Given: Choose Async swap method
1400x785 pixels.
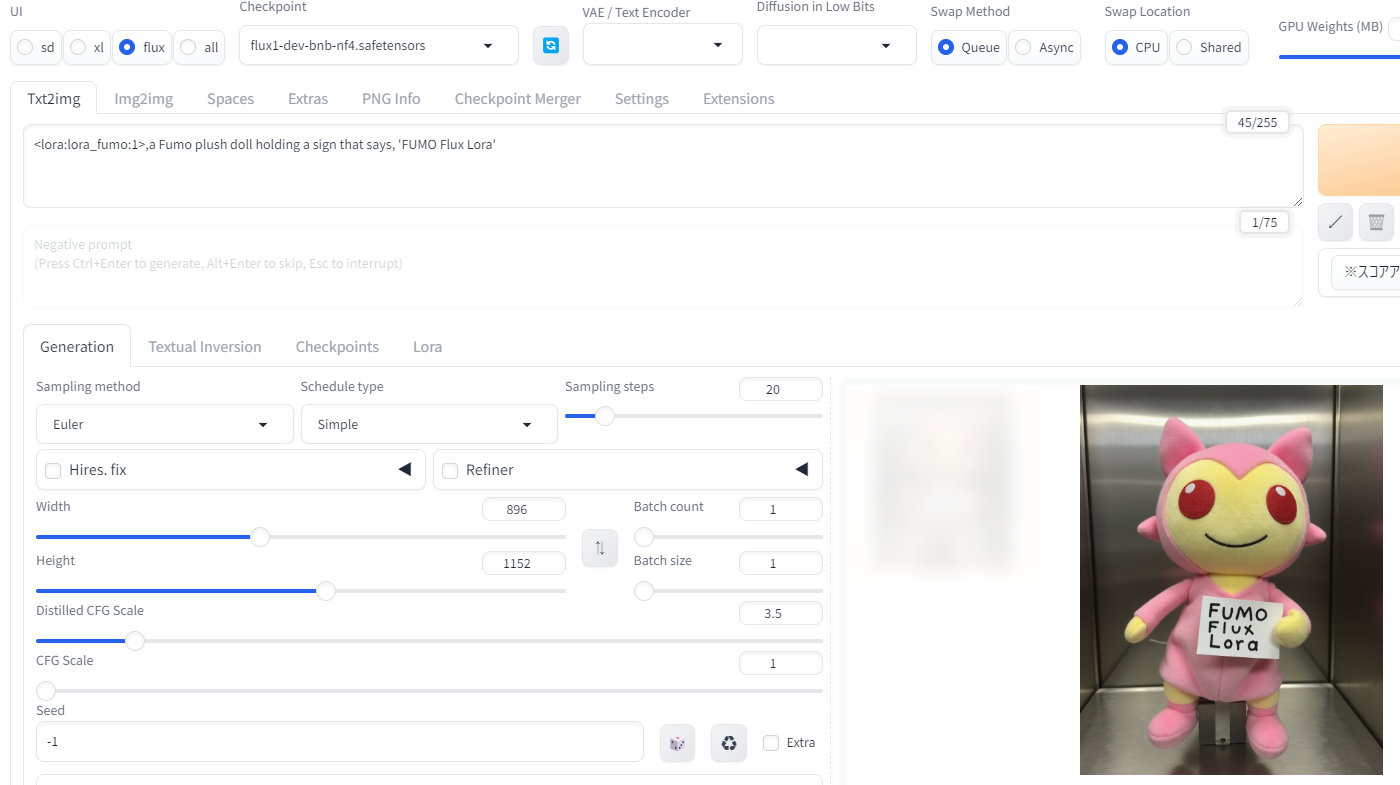Looking at the screenshot, I should pyautogui.click(x=1044, y=47).
